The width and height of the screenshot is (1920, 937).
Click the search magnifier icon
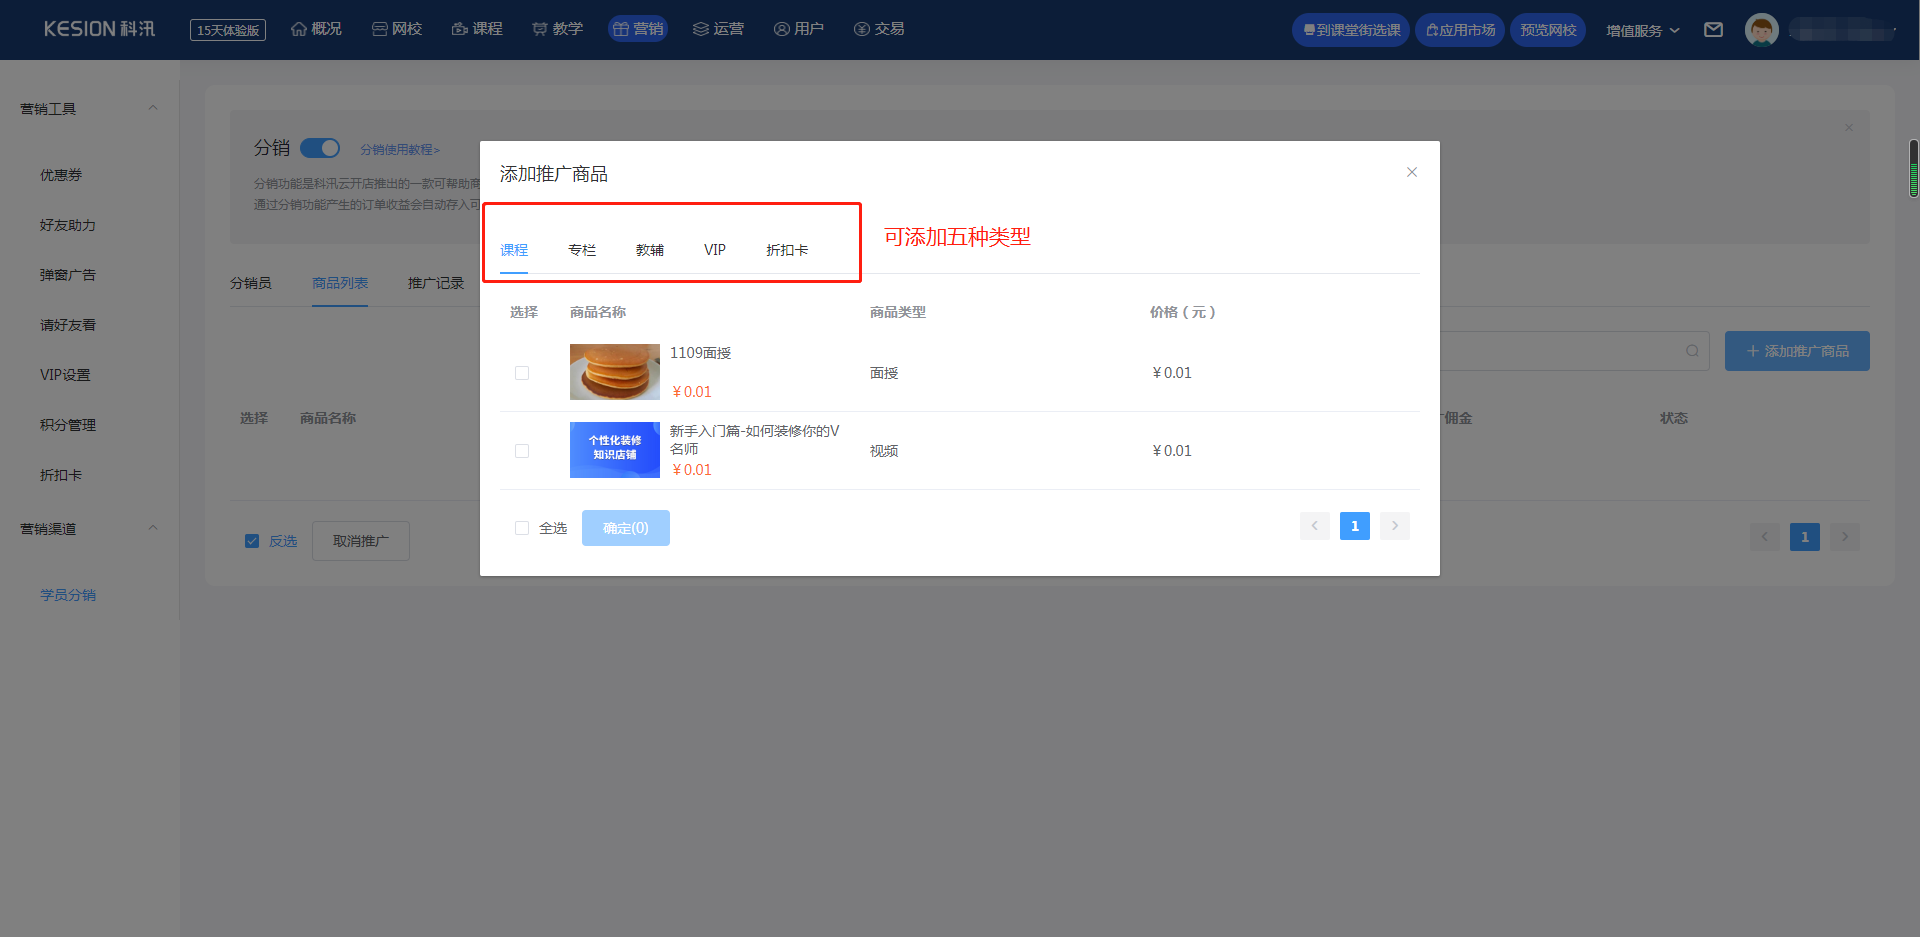1692,351
